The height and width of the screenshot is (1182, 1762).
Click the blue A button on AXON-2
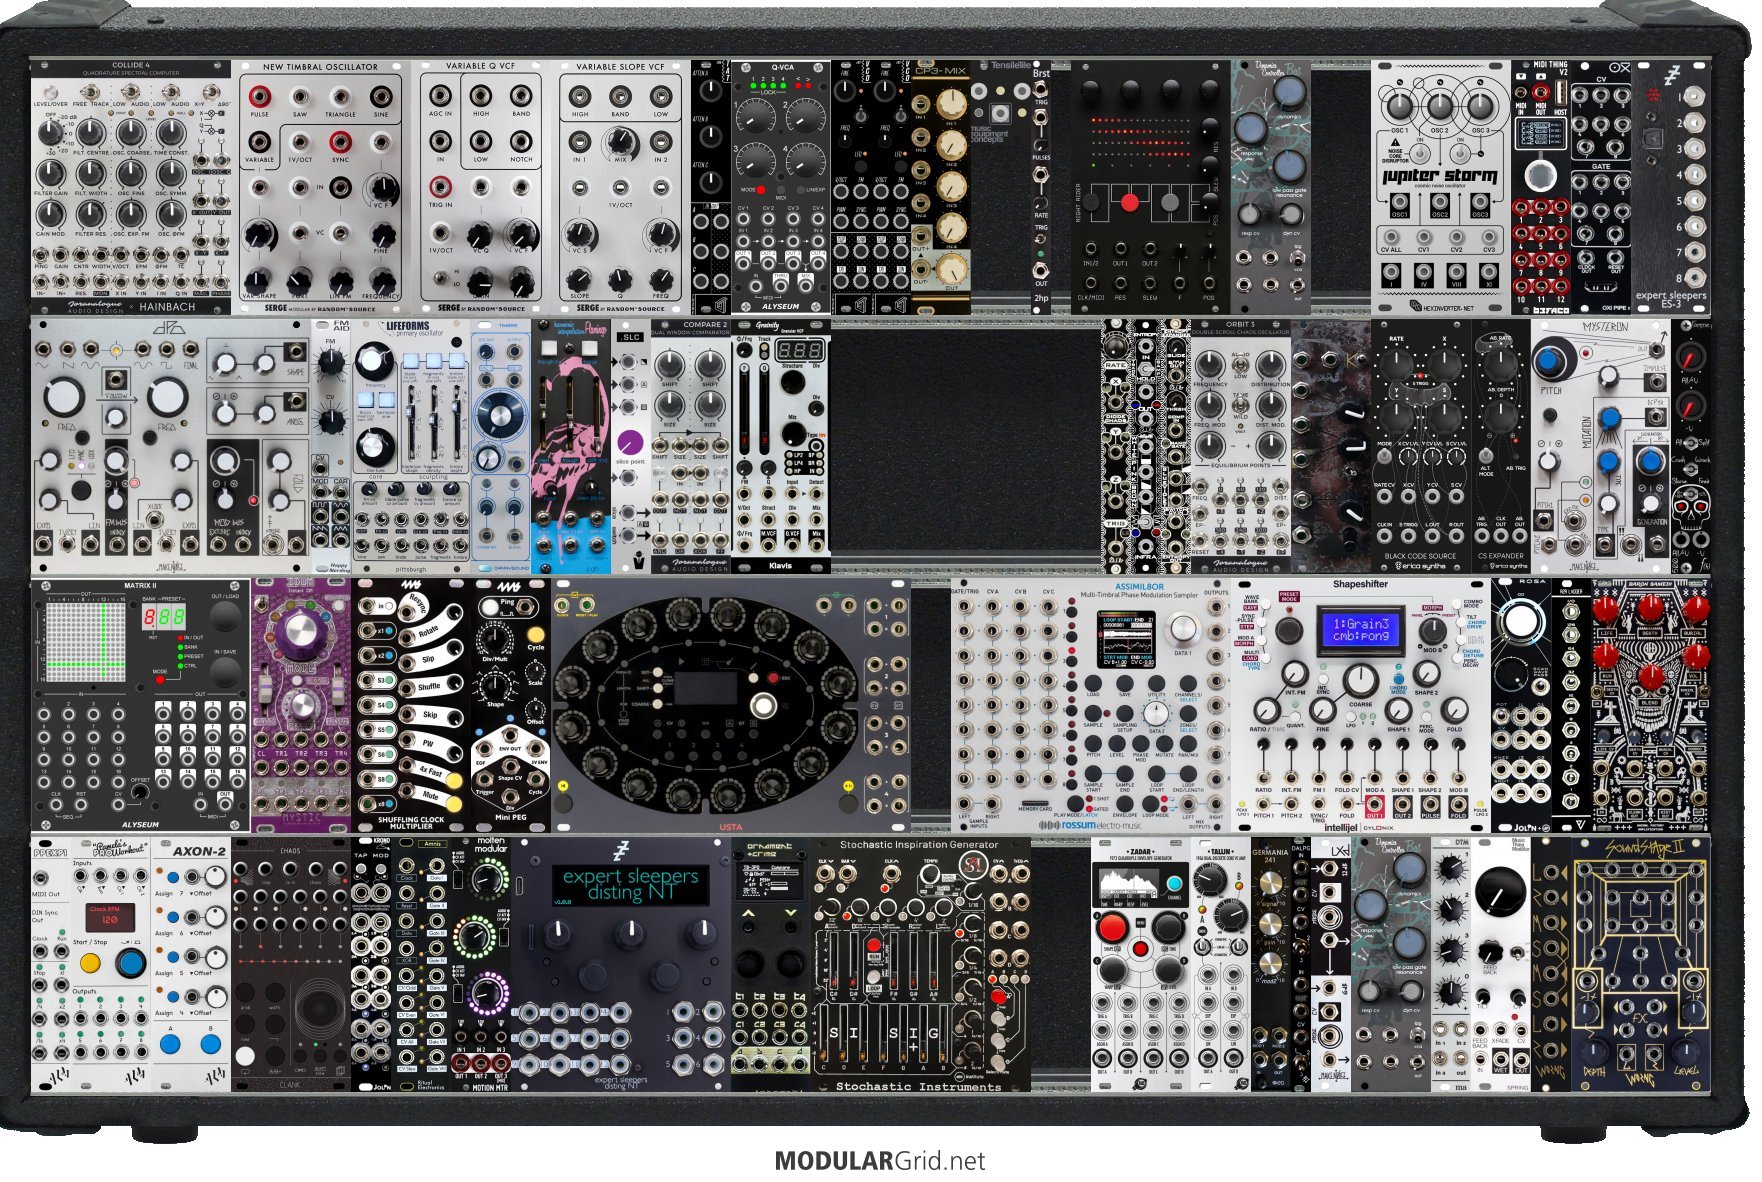tap(170, 1045)
